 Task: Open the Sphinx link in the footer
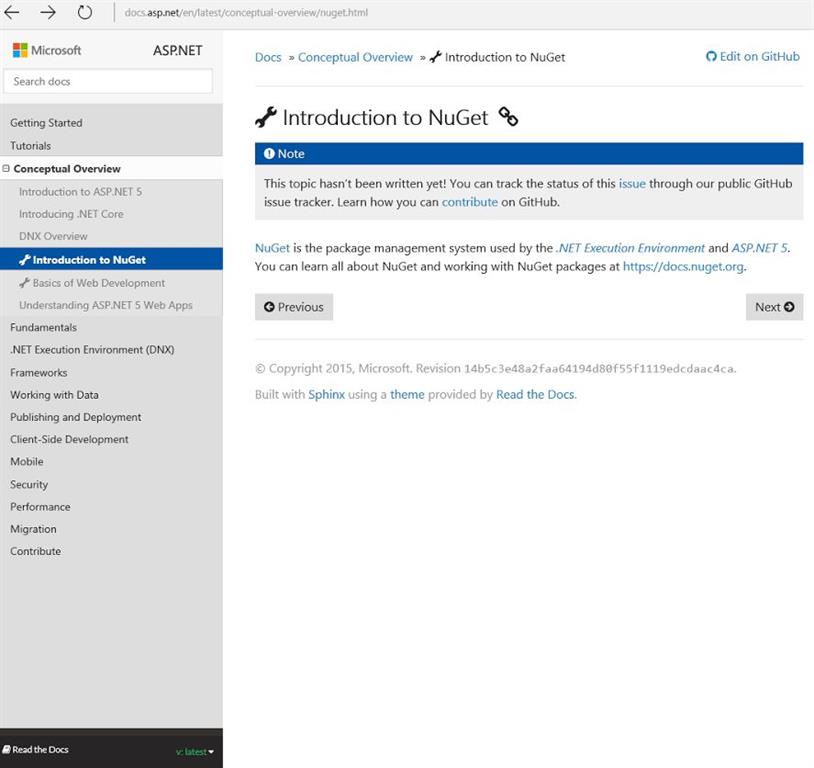coord(327,395)
